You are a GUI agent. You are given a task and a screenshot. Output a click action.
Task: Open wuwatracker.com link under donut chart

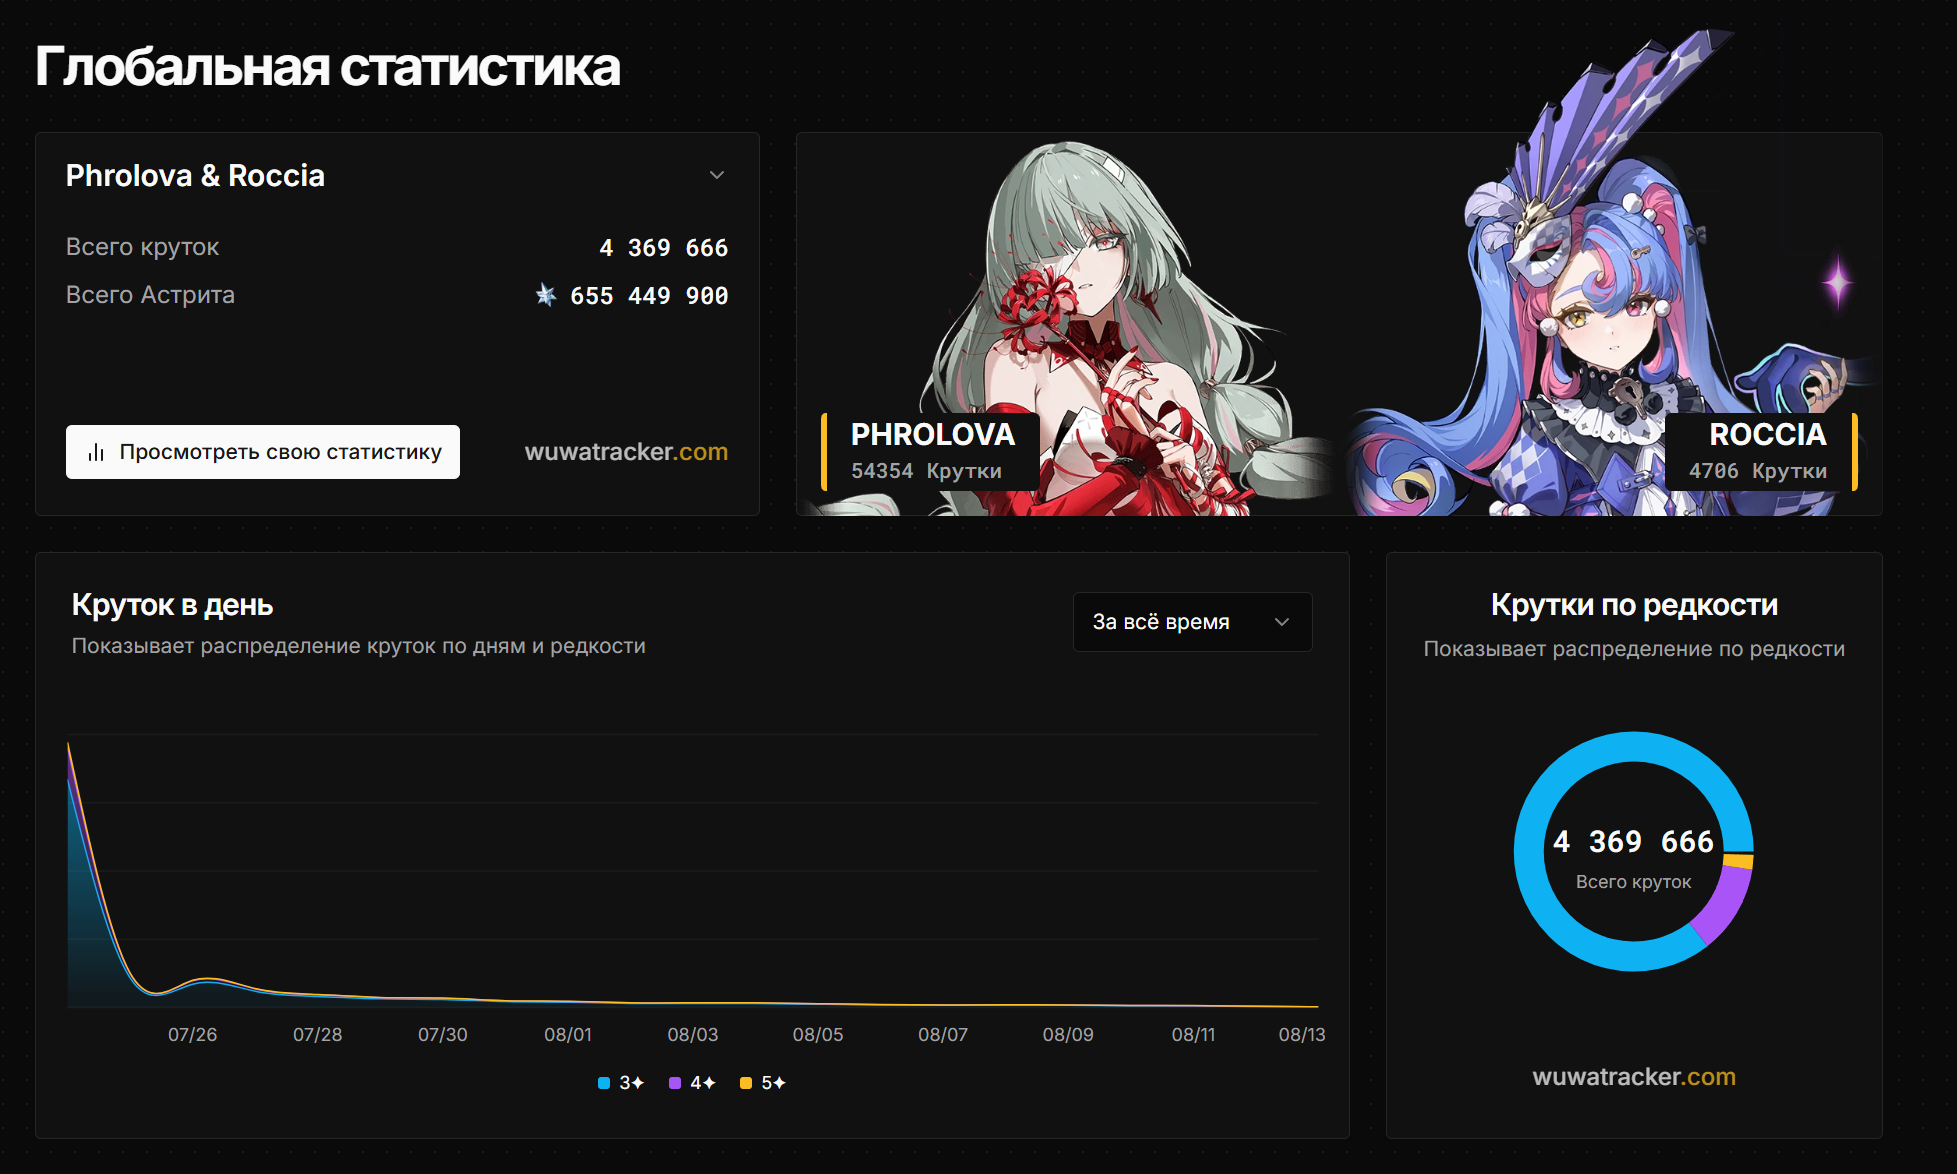(x=1633, y=1077)
